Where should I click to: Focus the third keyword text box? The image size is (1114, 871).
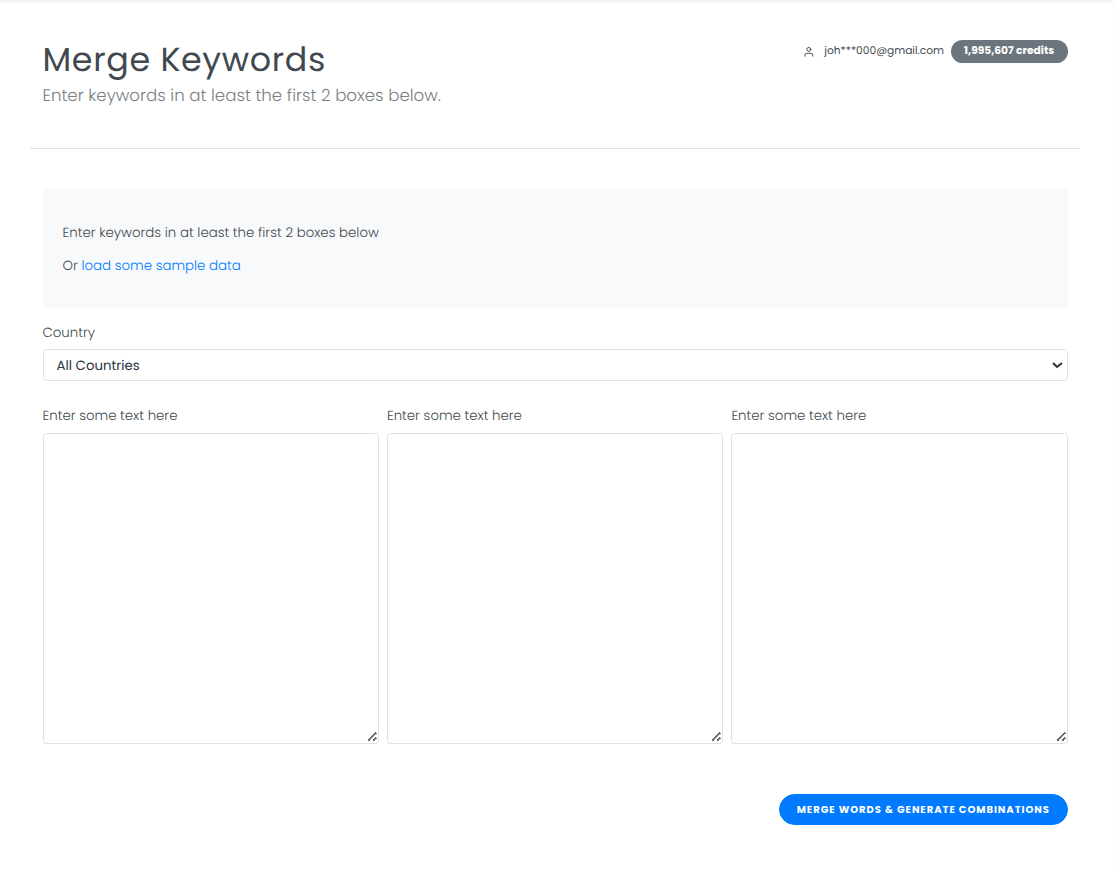point(898,588)
